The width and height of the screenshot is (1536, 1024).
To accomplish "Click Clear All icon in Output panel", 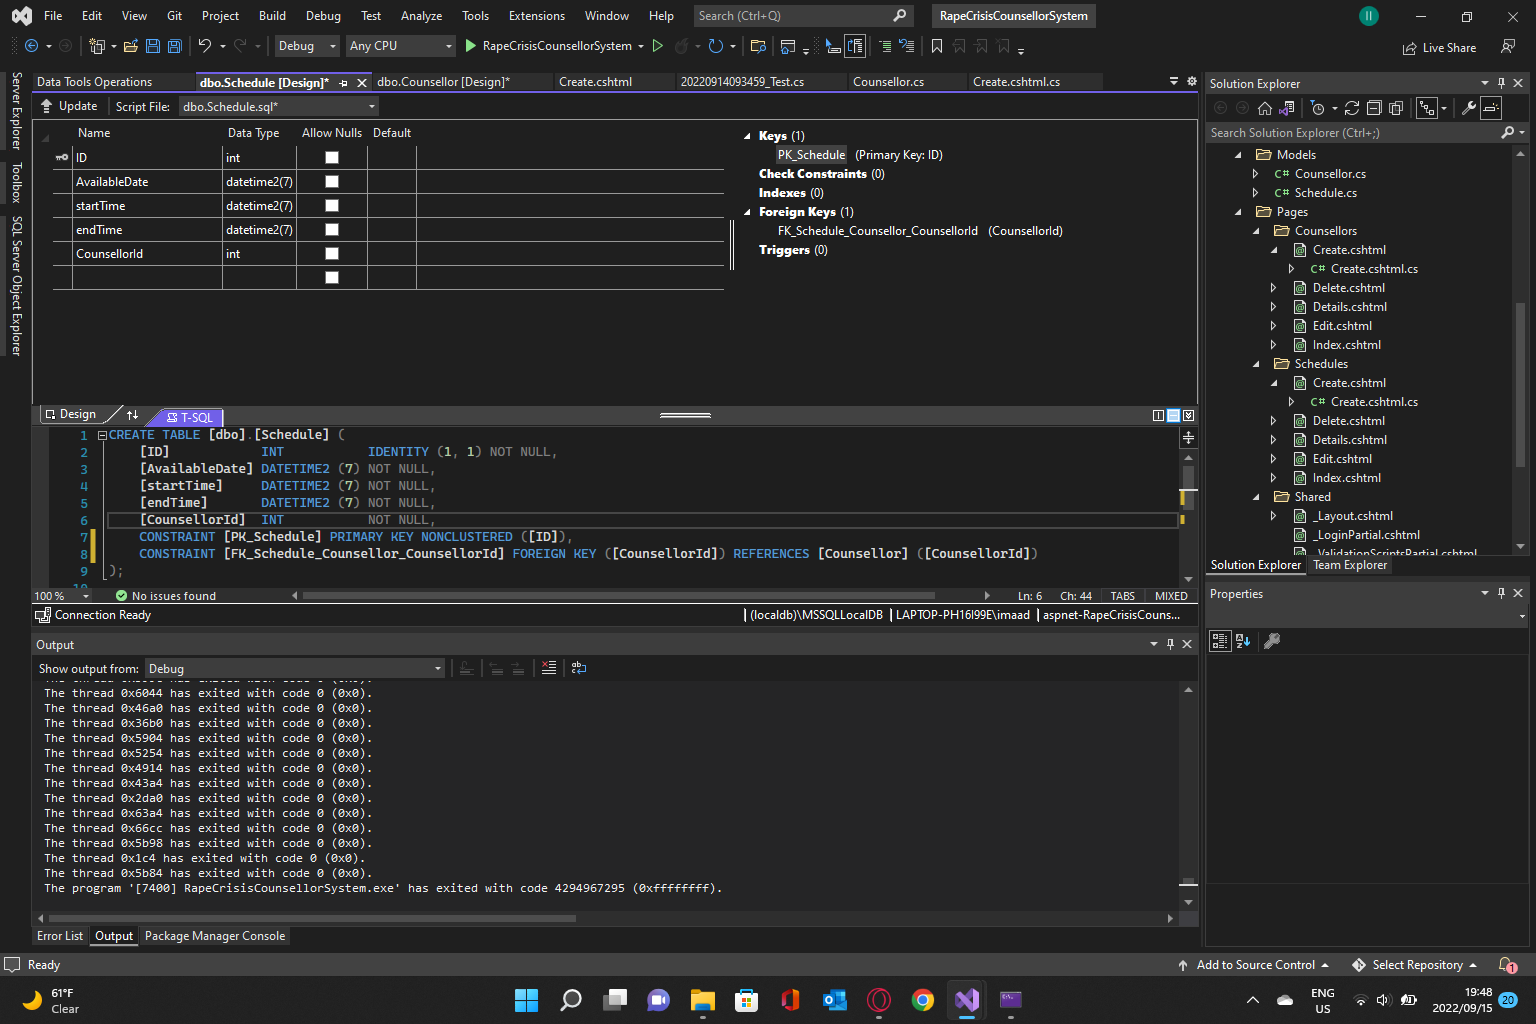I will tap(549, 668).
